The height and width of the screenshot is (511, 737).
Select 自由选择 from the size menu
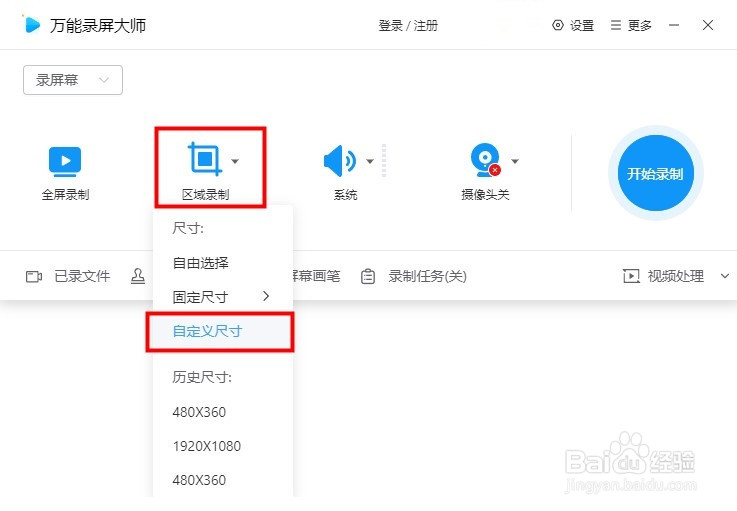coord(223,263)
